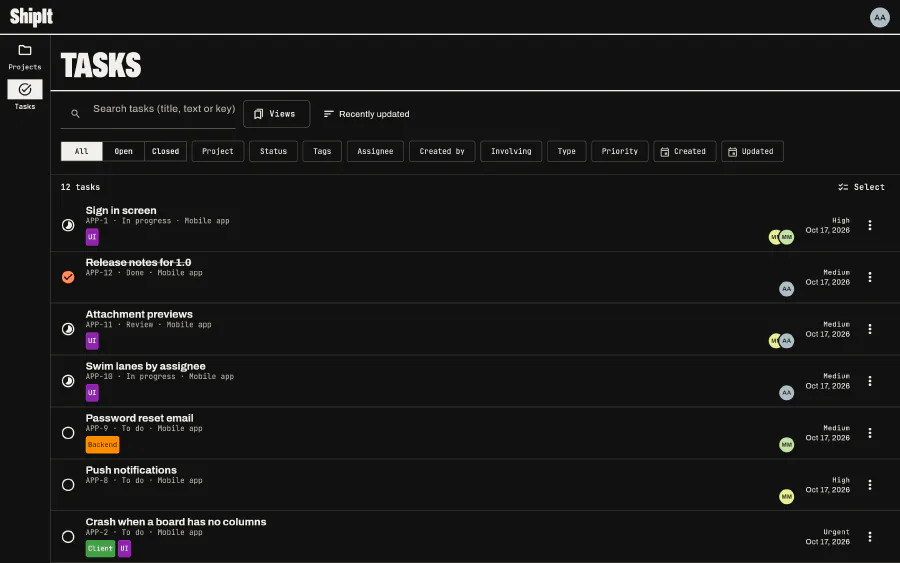
Task: Click the MM assignee avatar on Password reset email
Action: coord(786,445)
